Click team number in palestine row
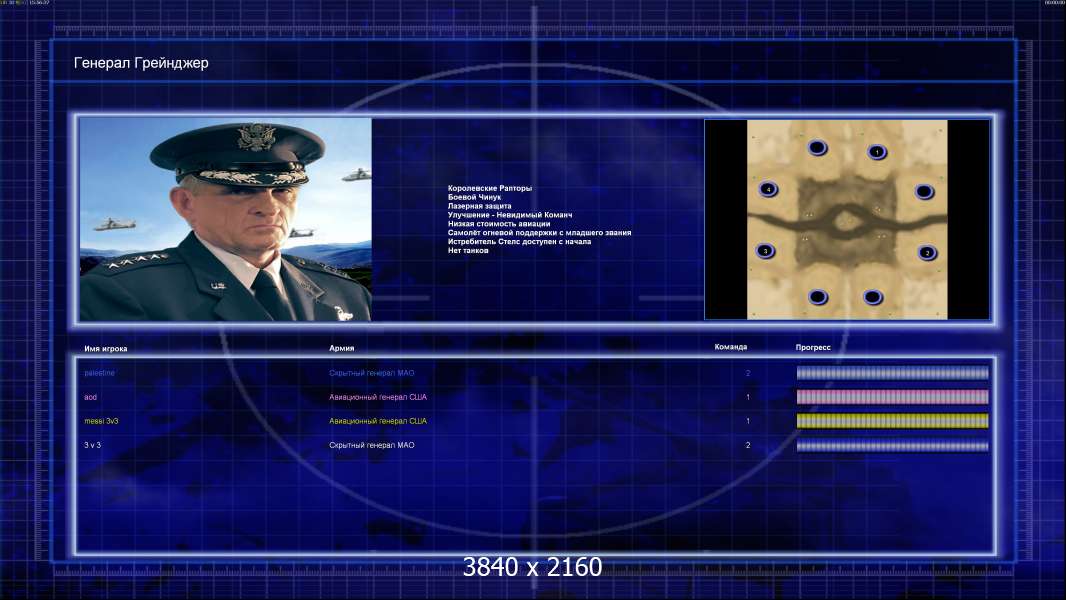Screen dimensions: 1066x600 point(748,373)
